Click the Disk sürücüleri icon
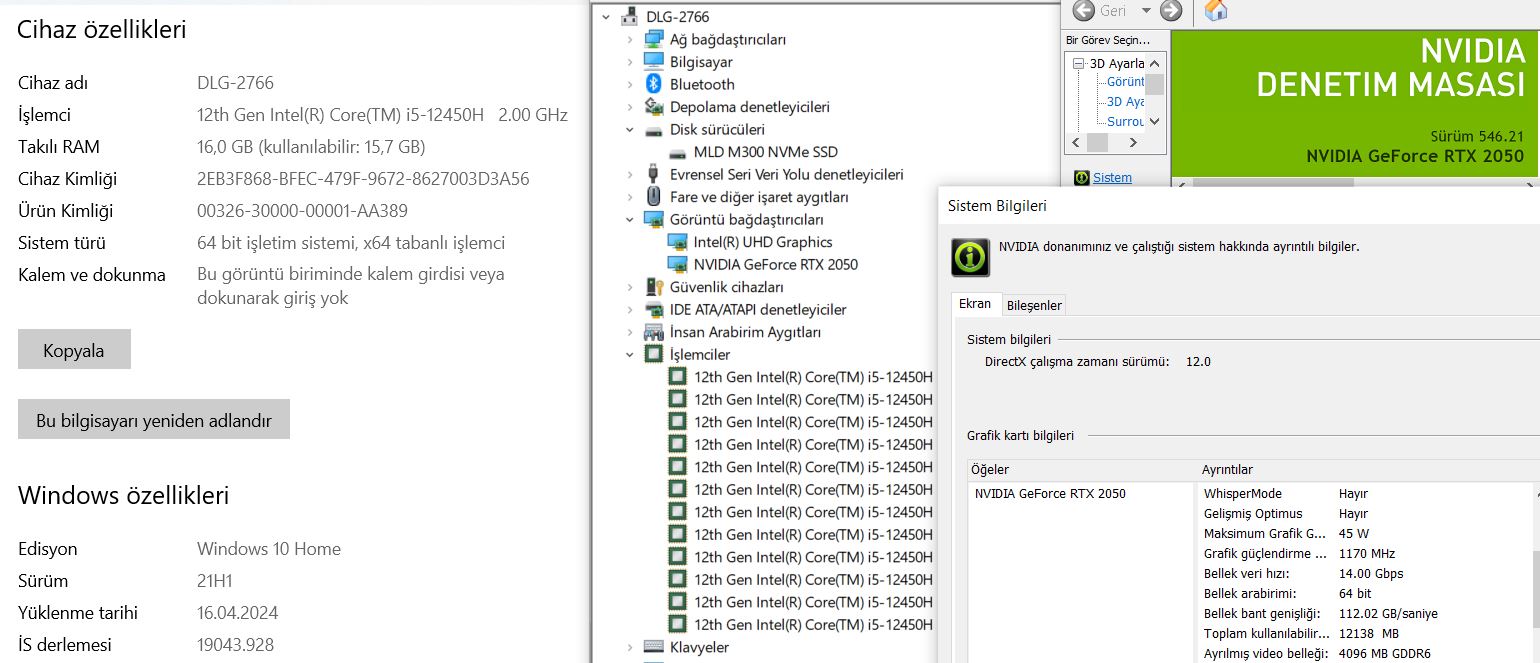Screen dimensions: 1540x663 click(654, 129)
